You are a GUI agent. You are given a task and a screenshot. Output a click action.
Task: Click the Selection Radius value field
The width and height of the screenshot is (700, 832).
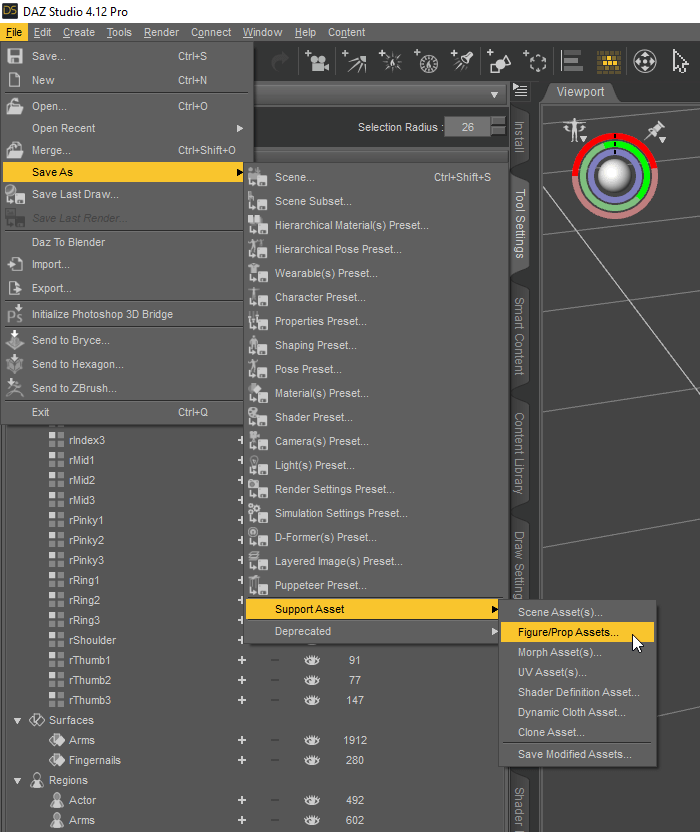point(467,127)
